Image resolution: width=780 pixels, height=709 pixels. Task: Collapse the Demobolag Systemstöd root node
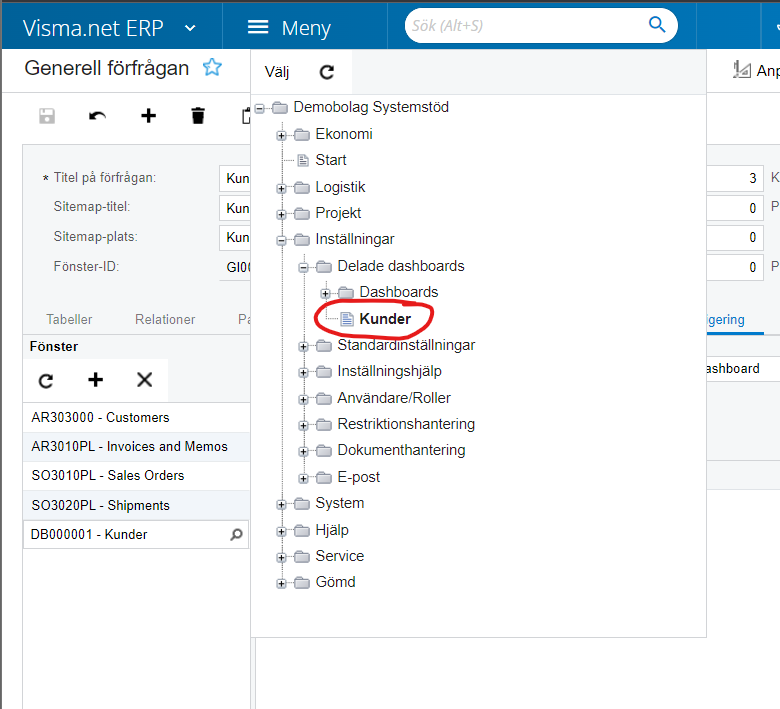pyautogui.click(x=260, y=108)
